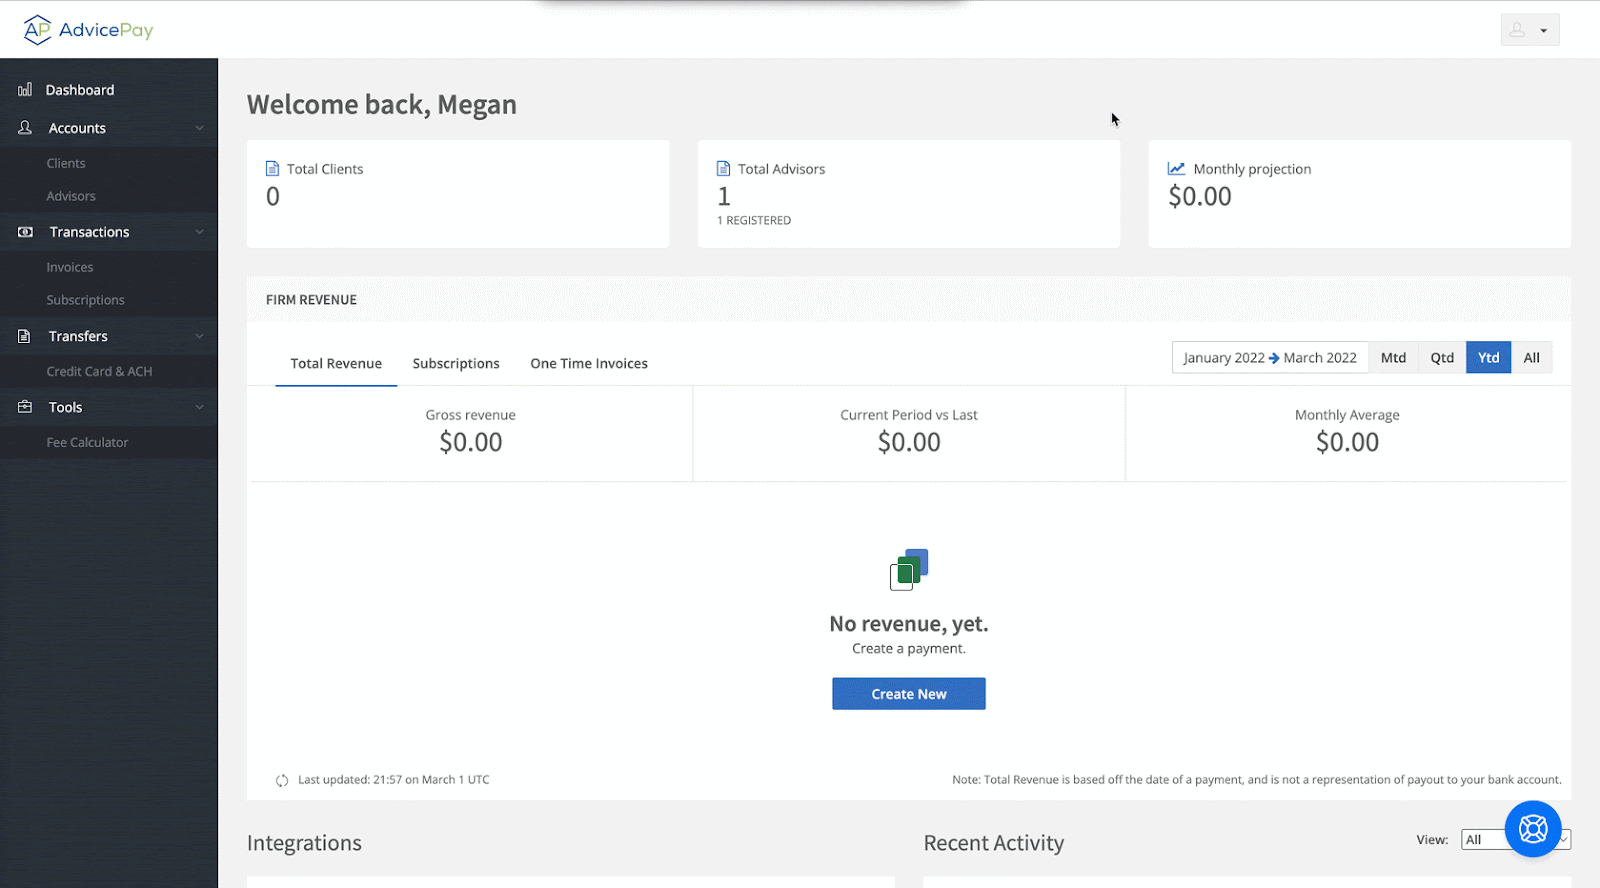Screen dimensions: 1600x888
Task: Open the January 2022 to March 2022 date range
Action: (1269, 358)
